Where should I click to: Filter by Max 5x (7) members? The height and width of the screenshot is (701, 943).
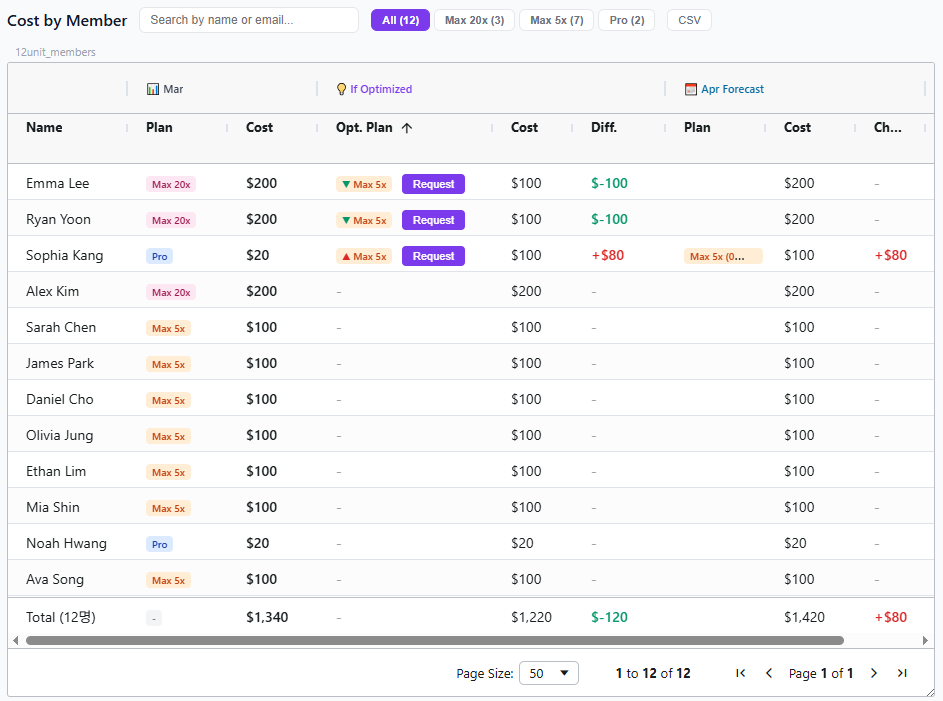[x=556, y=20]
